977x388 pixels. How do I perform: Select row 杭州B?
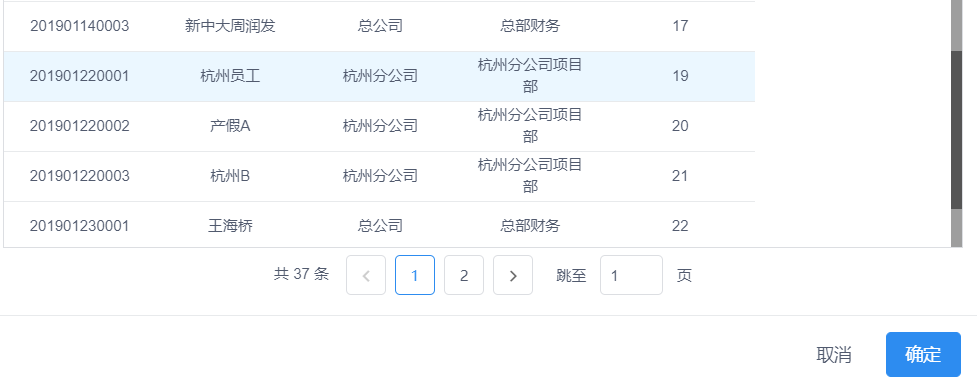[379, 176]
